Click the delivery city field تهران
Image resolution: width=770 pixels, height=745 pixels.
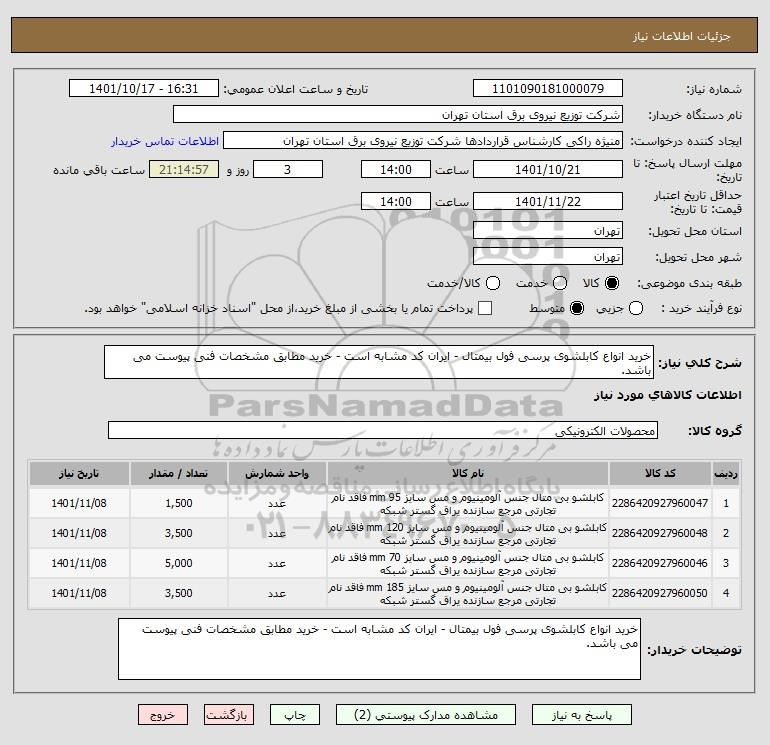pyautogui.click(x=548, y=256)
